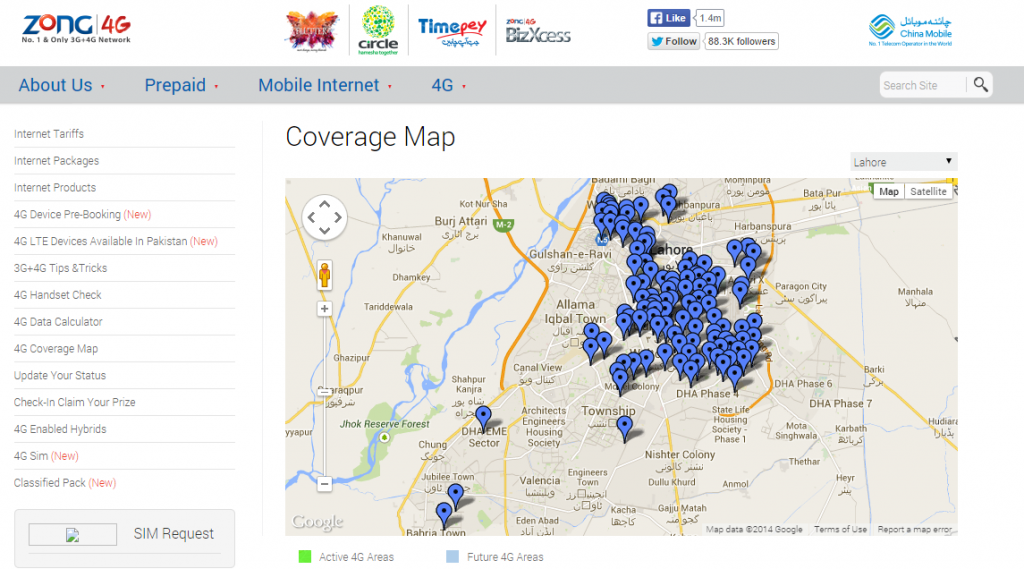
Task: Click the Street View pegman icon
Action: (x=325, y=274)
